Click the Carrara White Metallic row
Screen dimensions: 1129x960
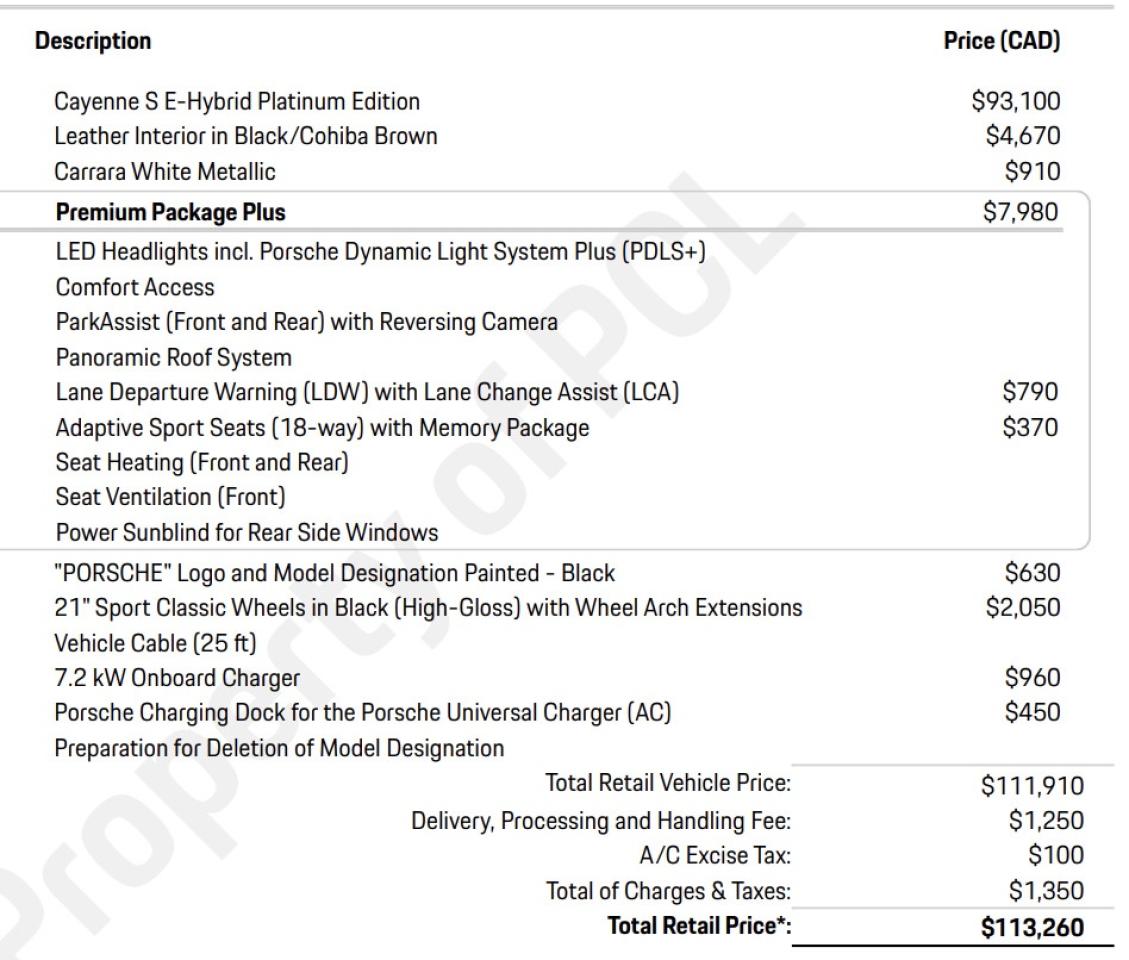[x=165, y=172]
